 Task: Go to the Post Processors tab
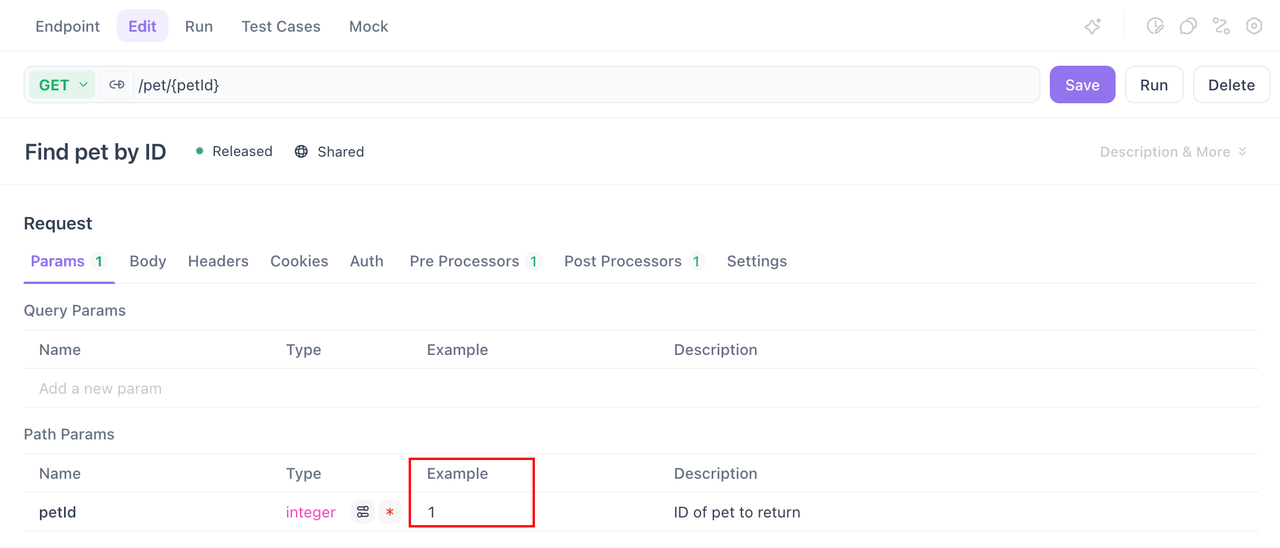point(623,261)
